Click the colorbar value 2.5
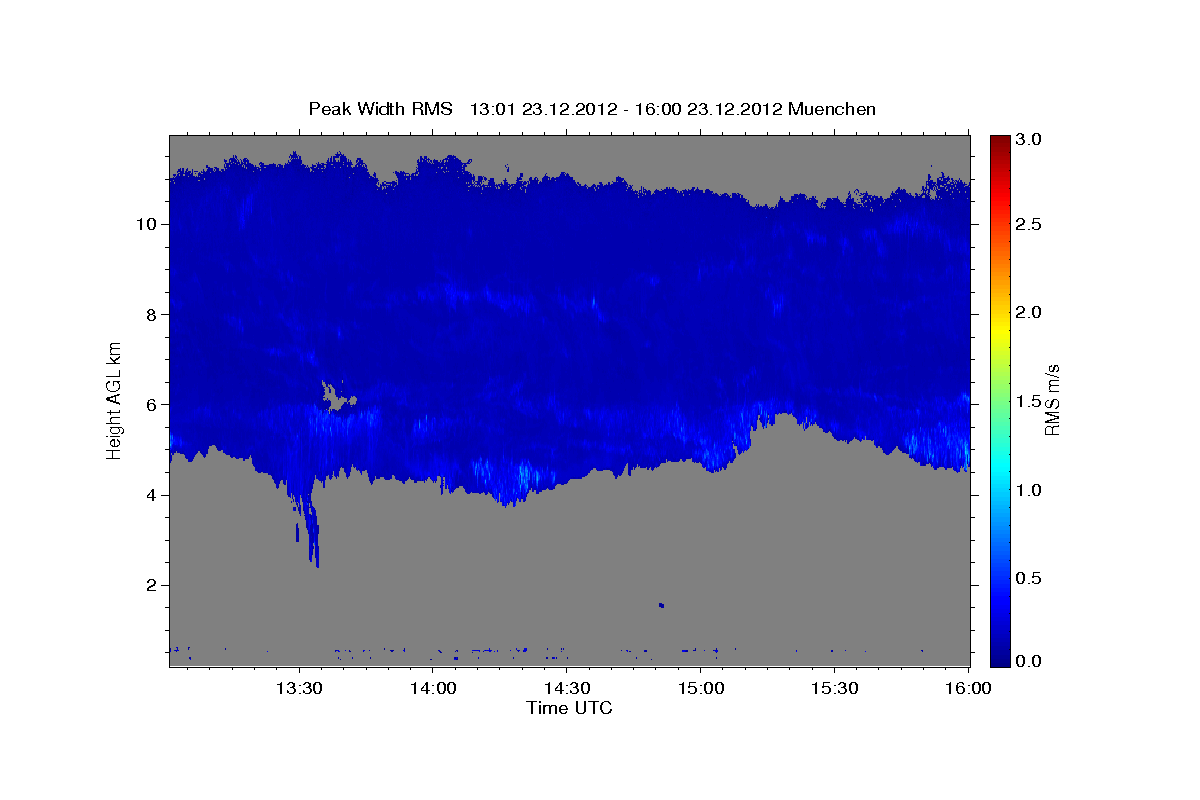 (1031, 224)
